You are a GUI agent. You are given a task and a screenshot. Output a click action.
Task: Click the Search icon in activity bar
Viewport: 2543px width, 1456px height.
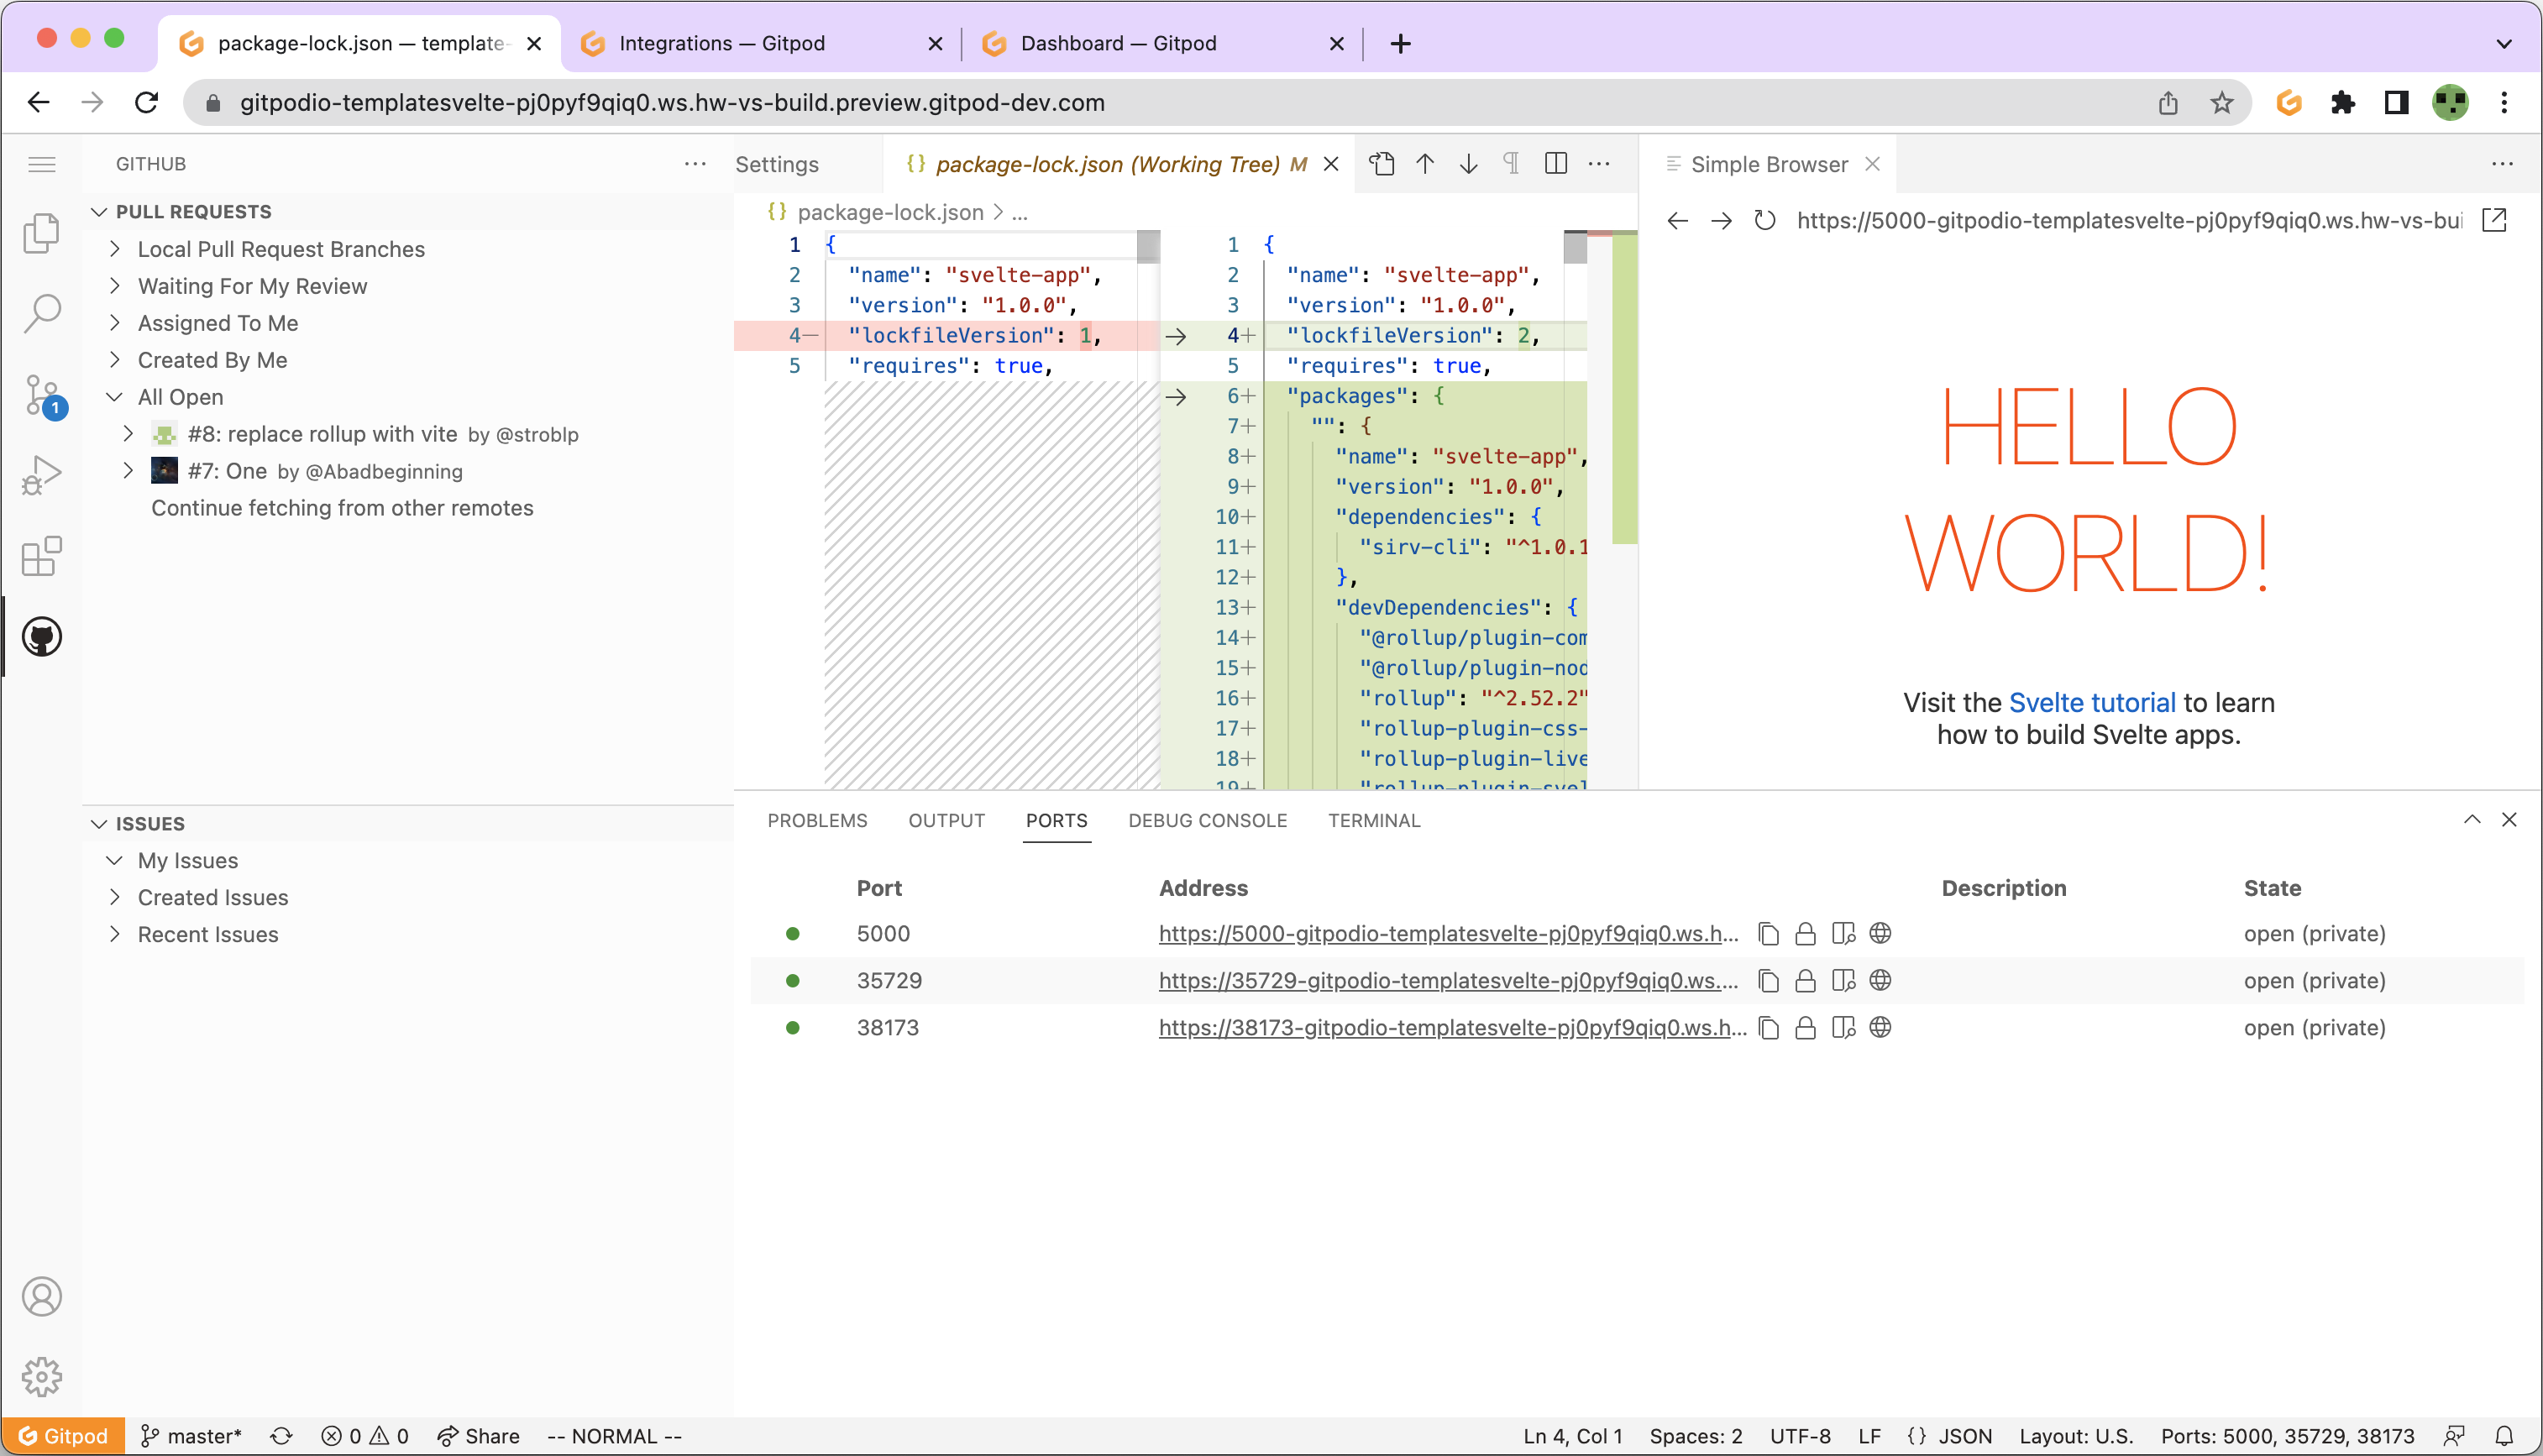[x=42, y=313]
